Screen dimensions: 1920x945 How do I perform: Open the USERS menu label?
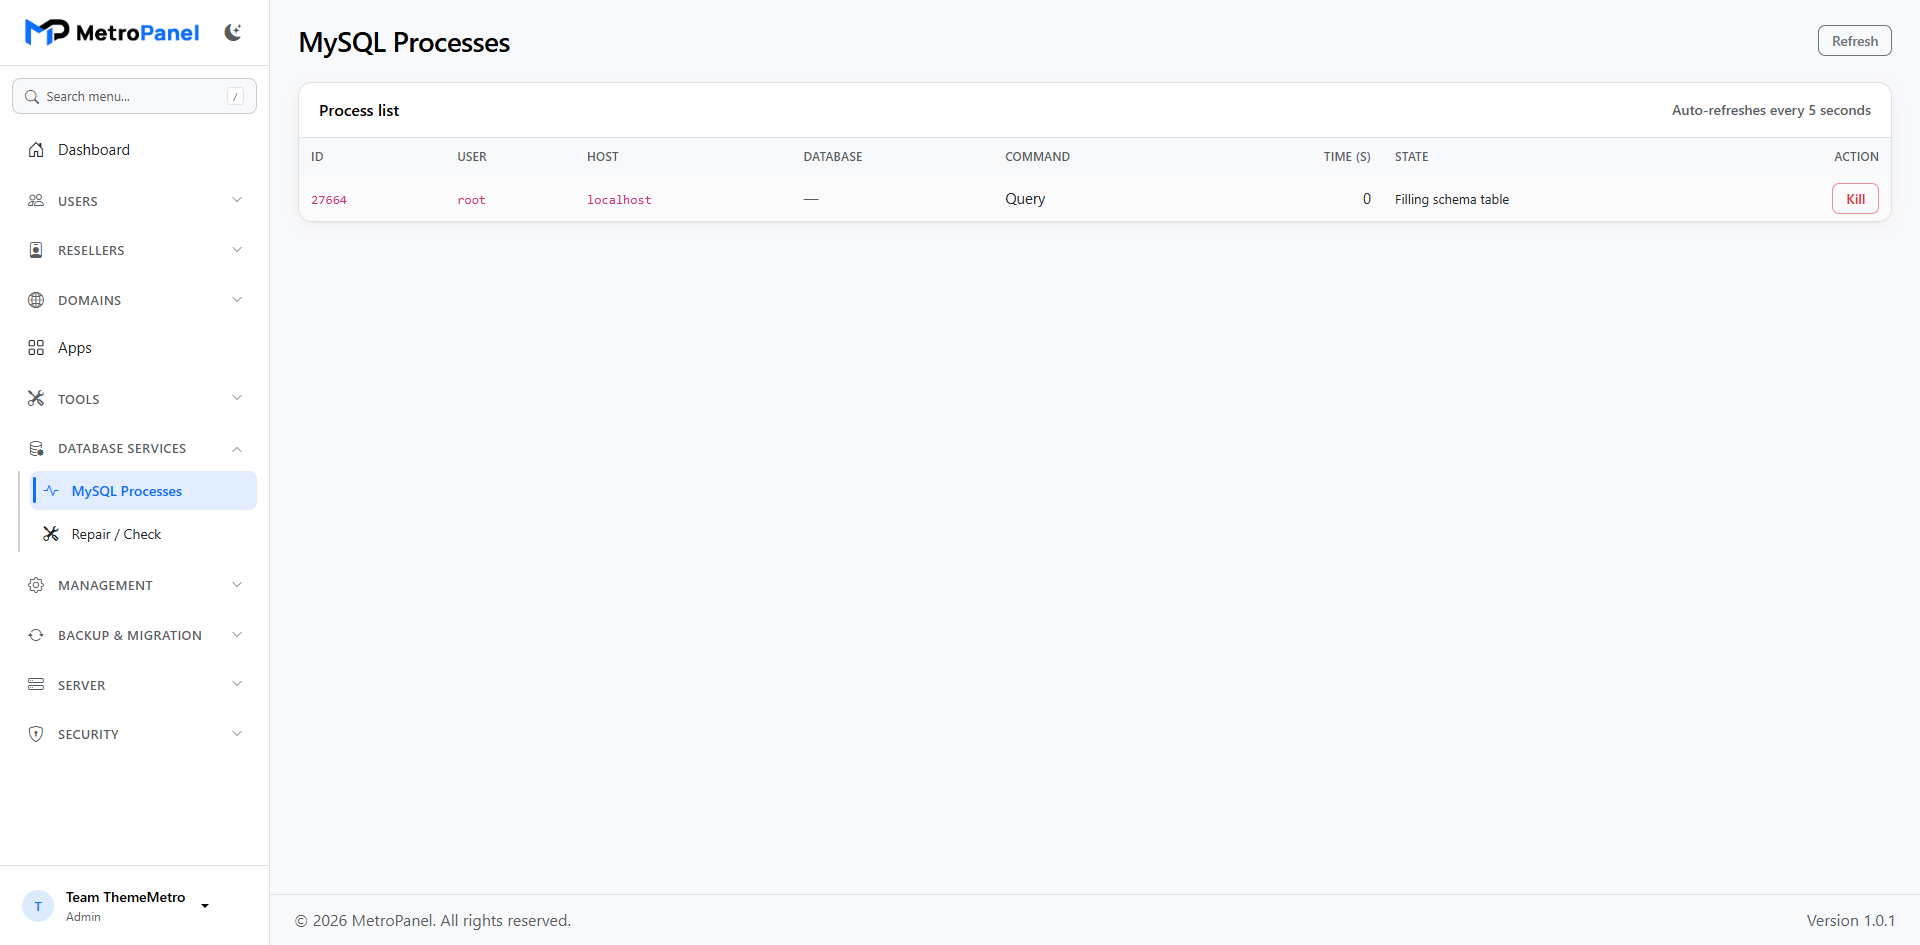(78, 201)
